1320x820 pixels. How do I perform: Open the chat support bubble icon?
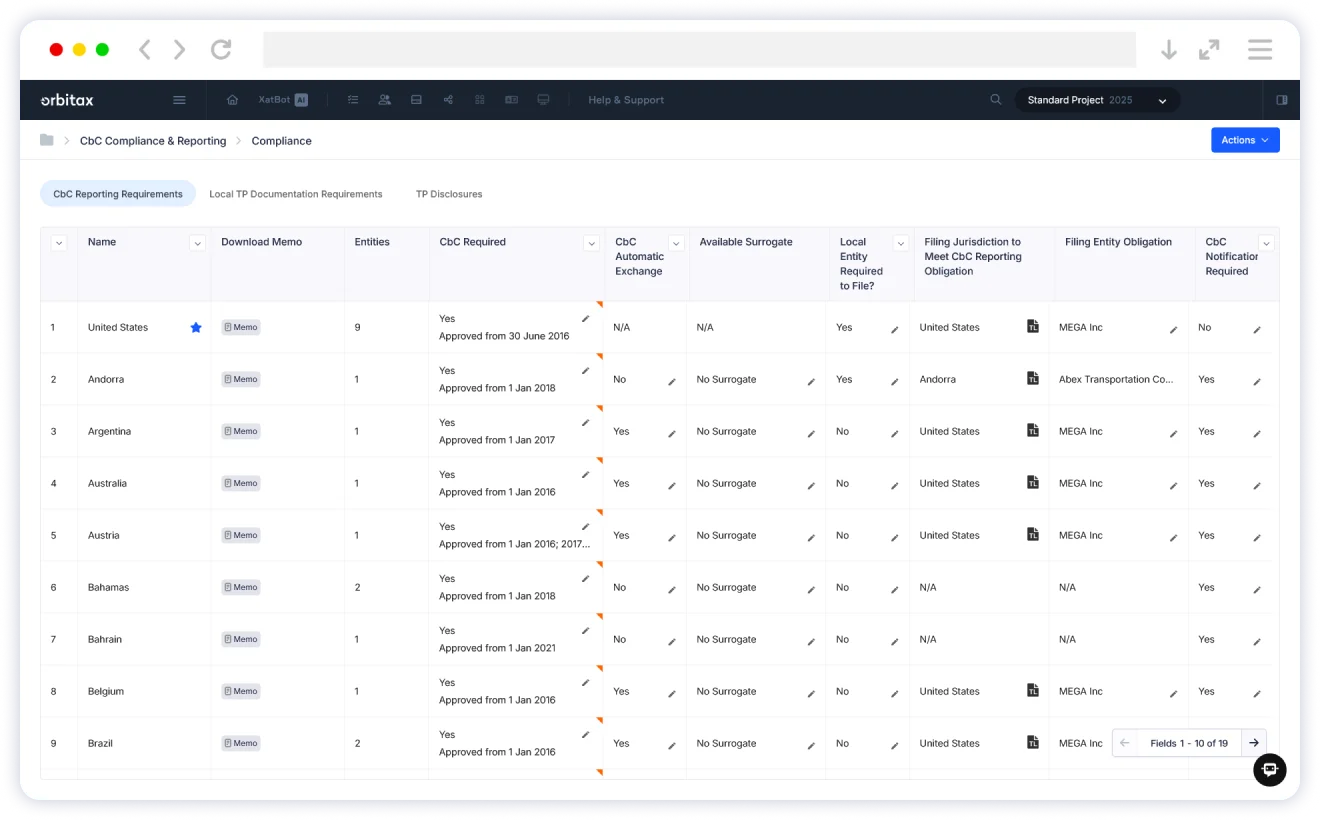[1269, 769]
